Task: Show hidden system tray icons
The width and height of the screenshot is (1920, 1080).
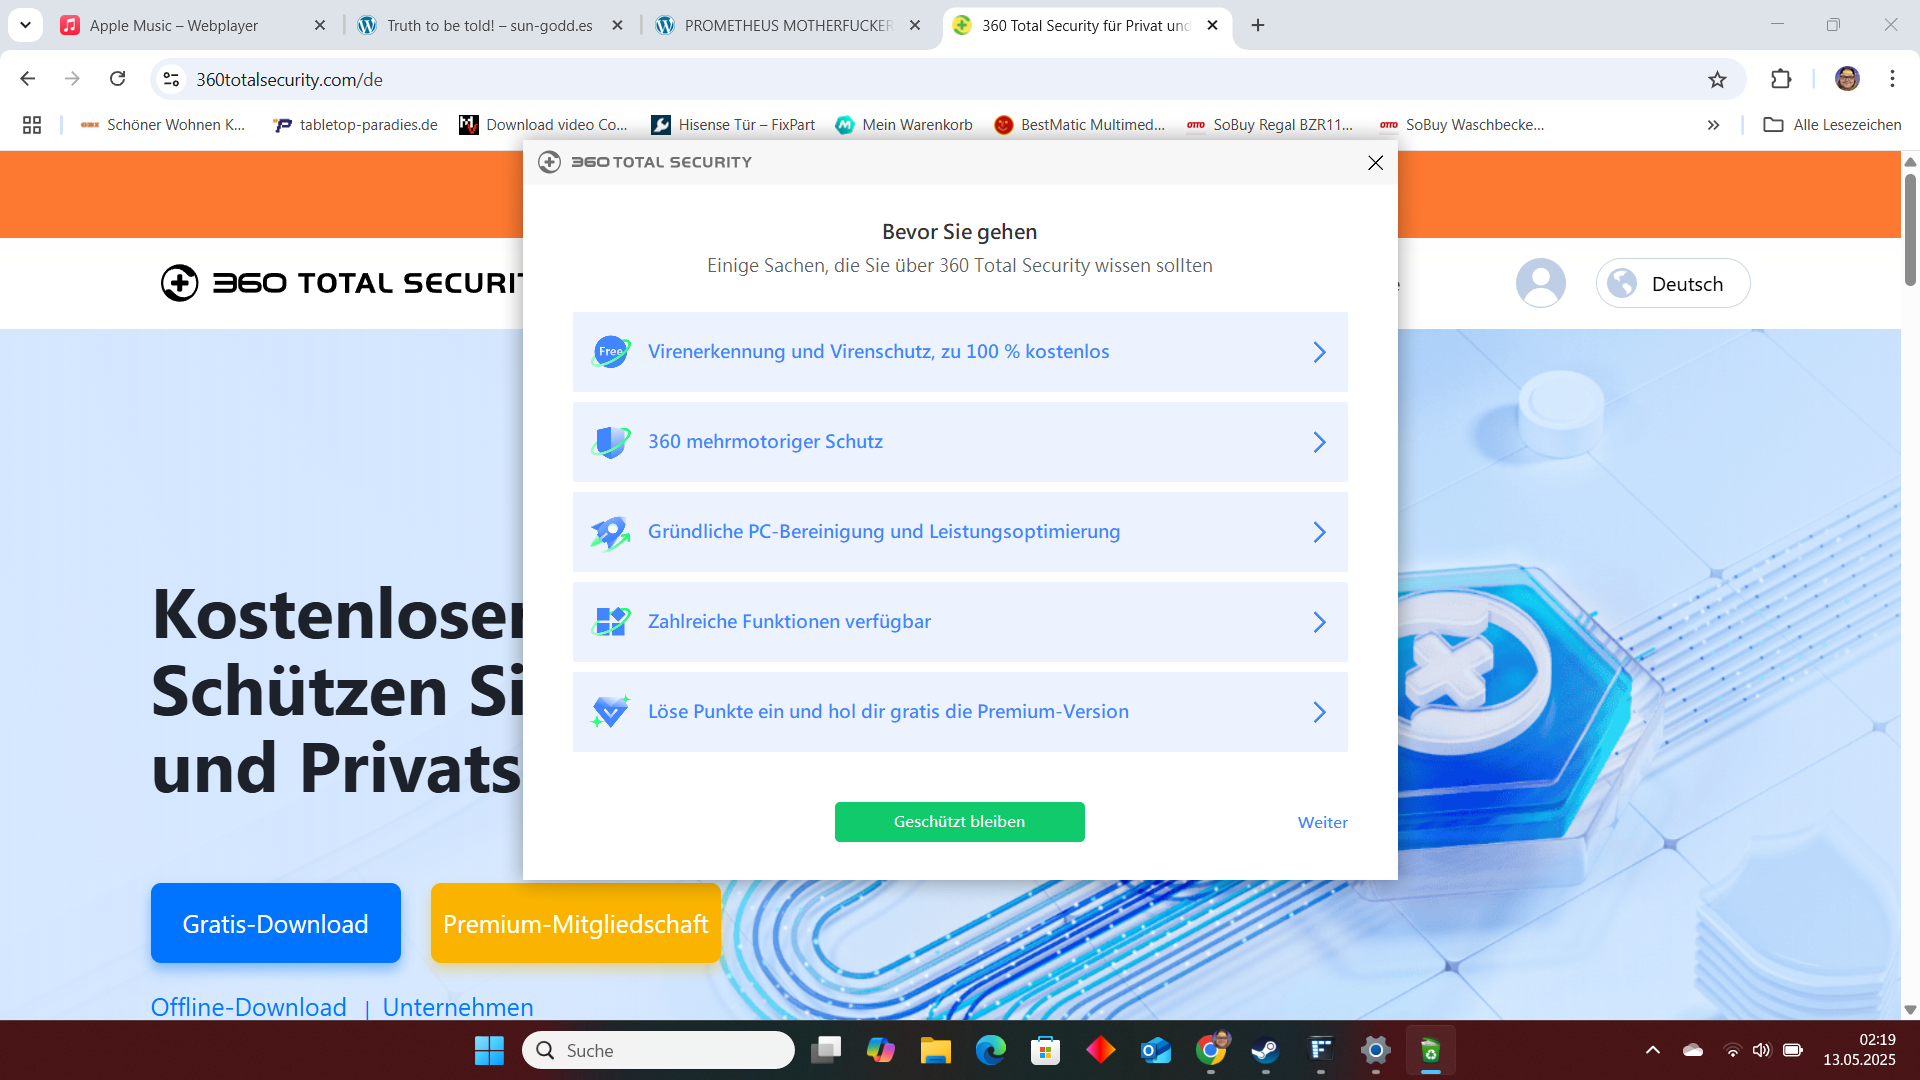Action: 1653,1050
